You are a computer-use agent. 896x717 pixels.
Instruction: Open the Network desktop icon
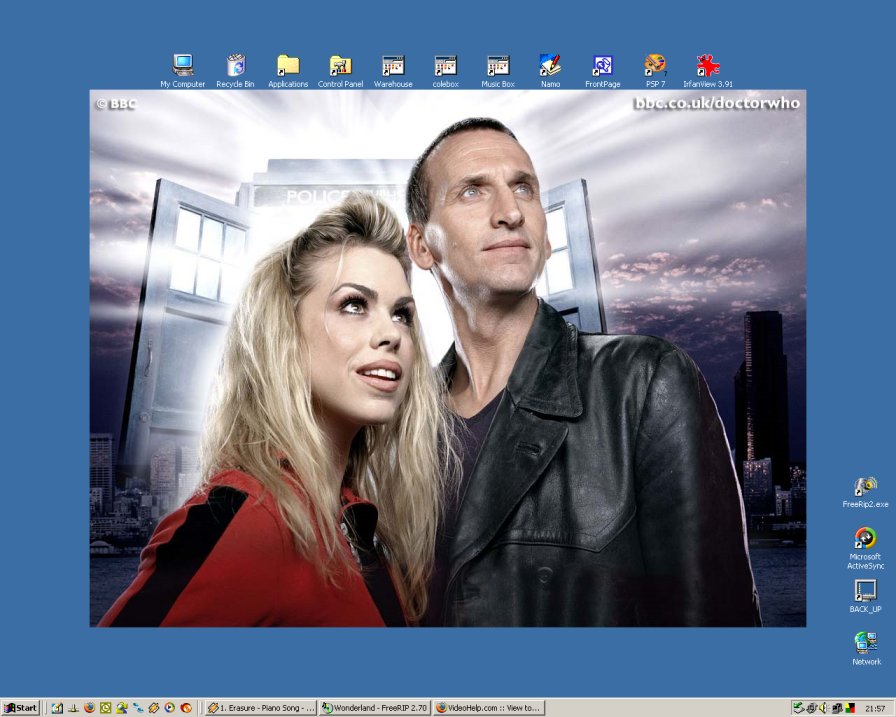pyautogui.click(x=866, y=649)
